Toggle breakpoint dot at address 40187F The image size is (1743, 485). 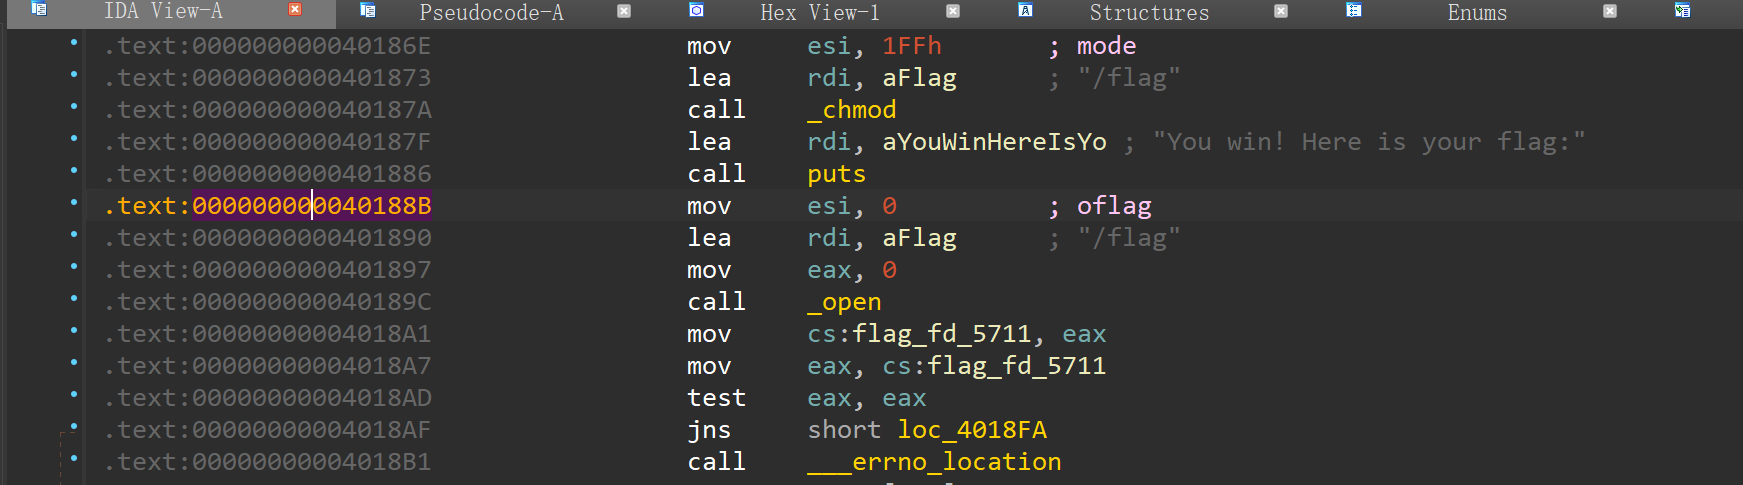[74, 138]
